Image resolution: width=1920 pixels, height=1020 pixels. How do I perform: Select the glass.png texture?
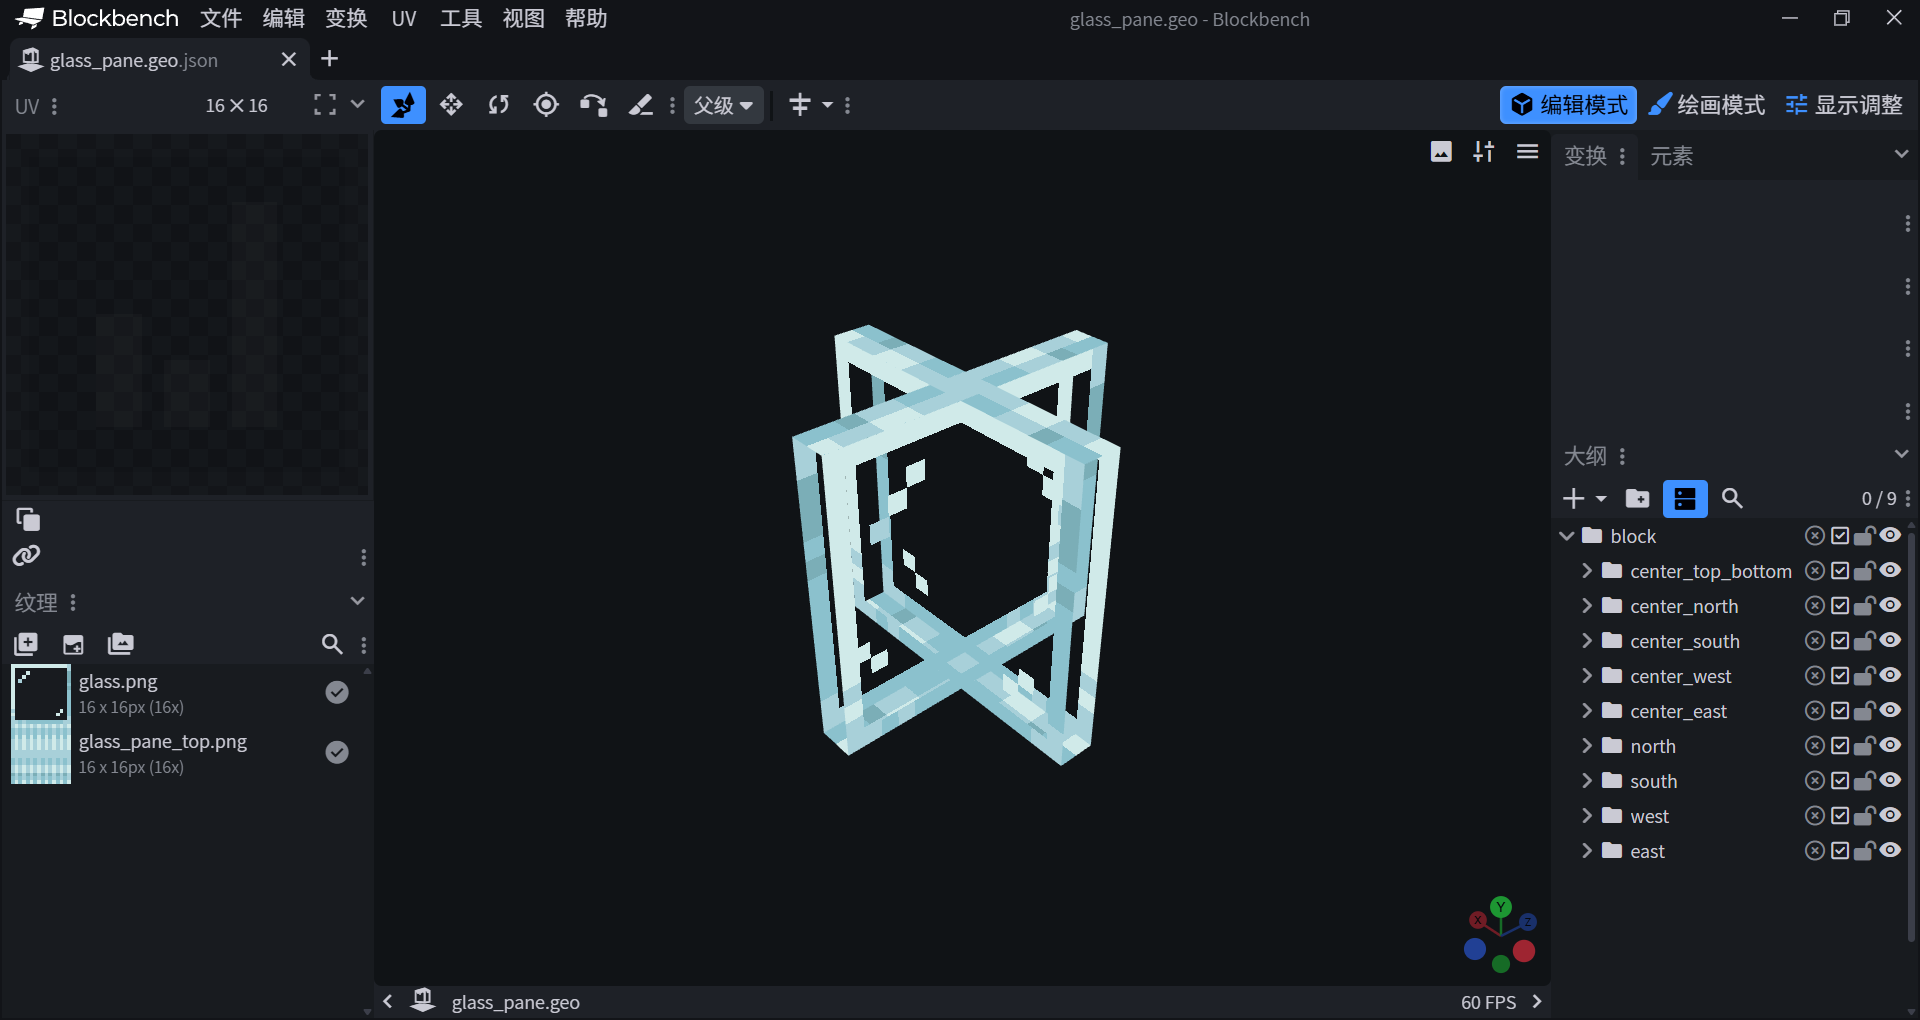(186, 693)
